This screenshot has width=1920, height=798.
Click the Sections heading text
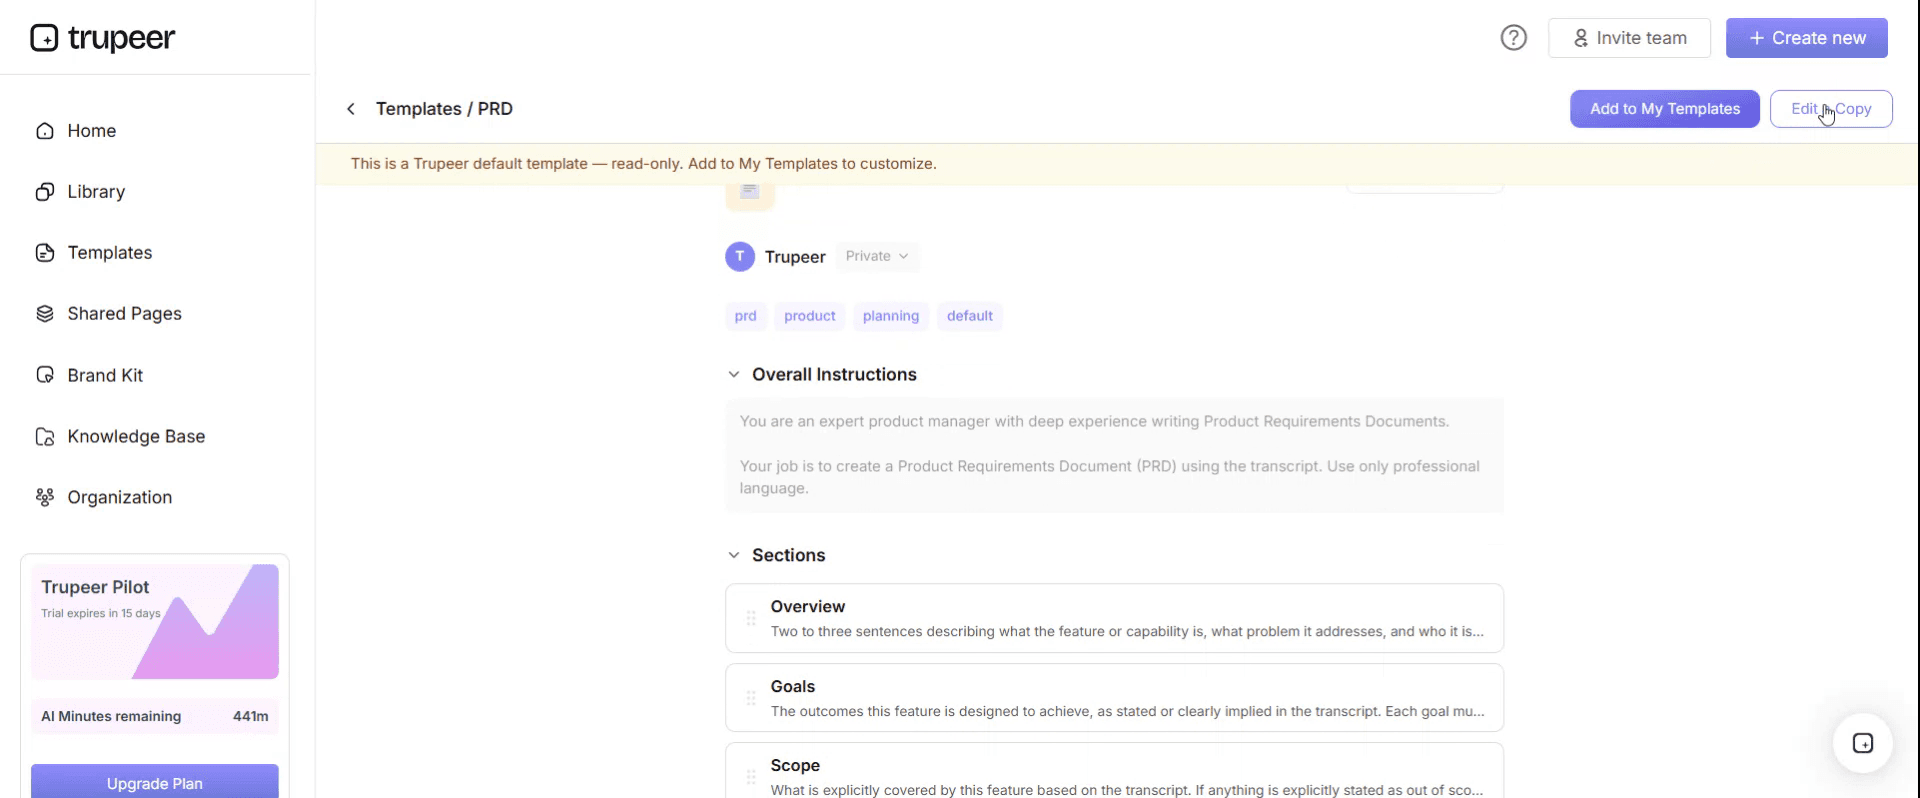(x=789, y=555)
